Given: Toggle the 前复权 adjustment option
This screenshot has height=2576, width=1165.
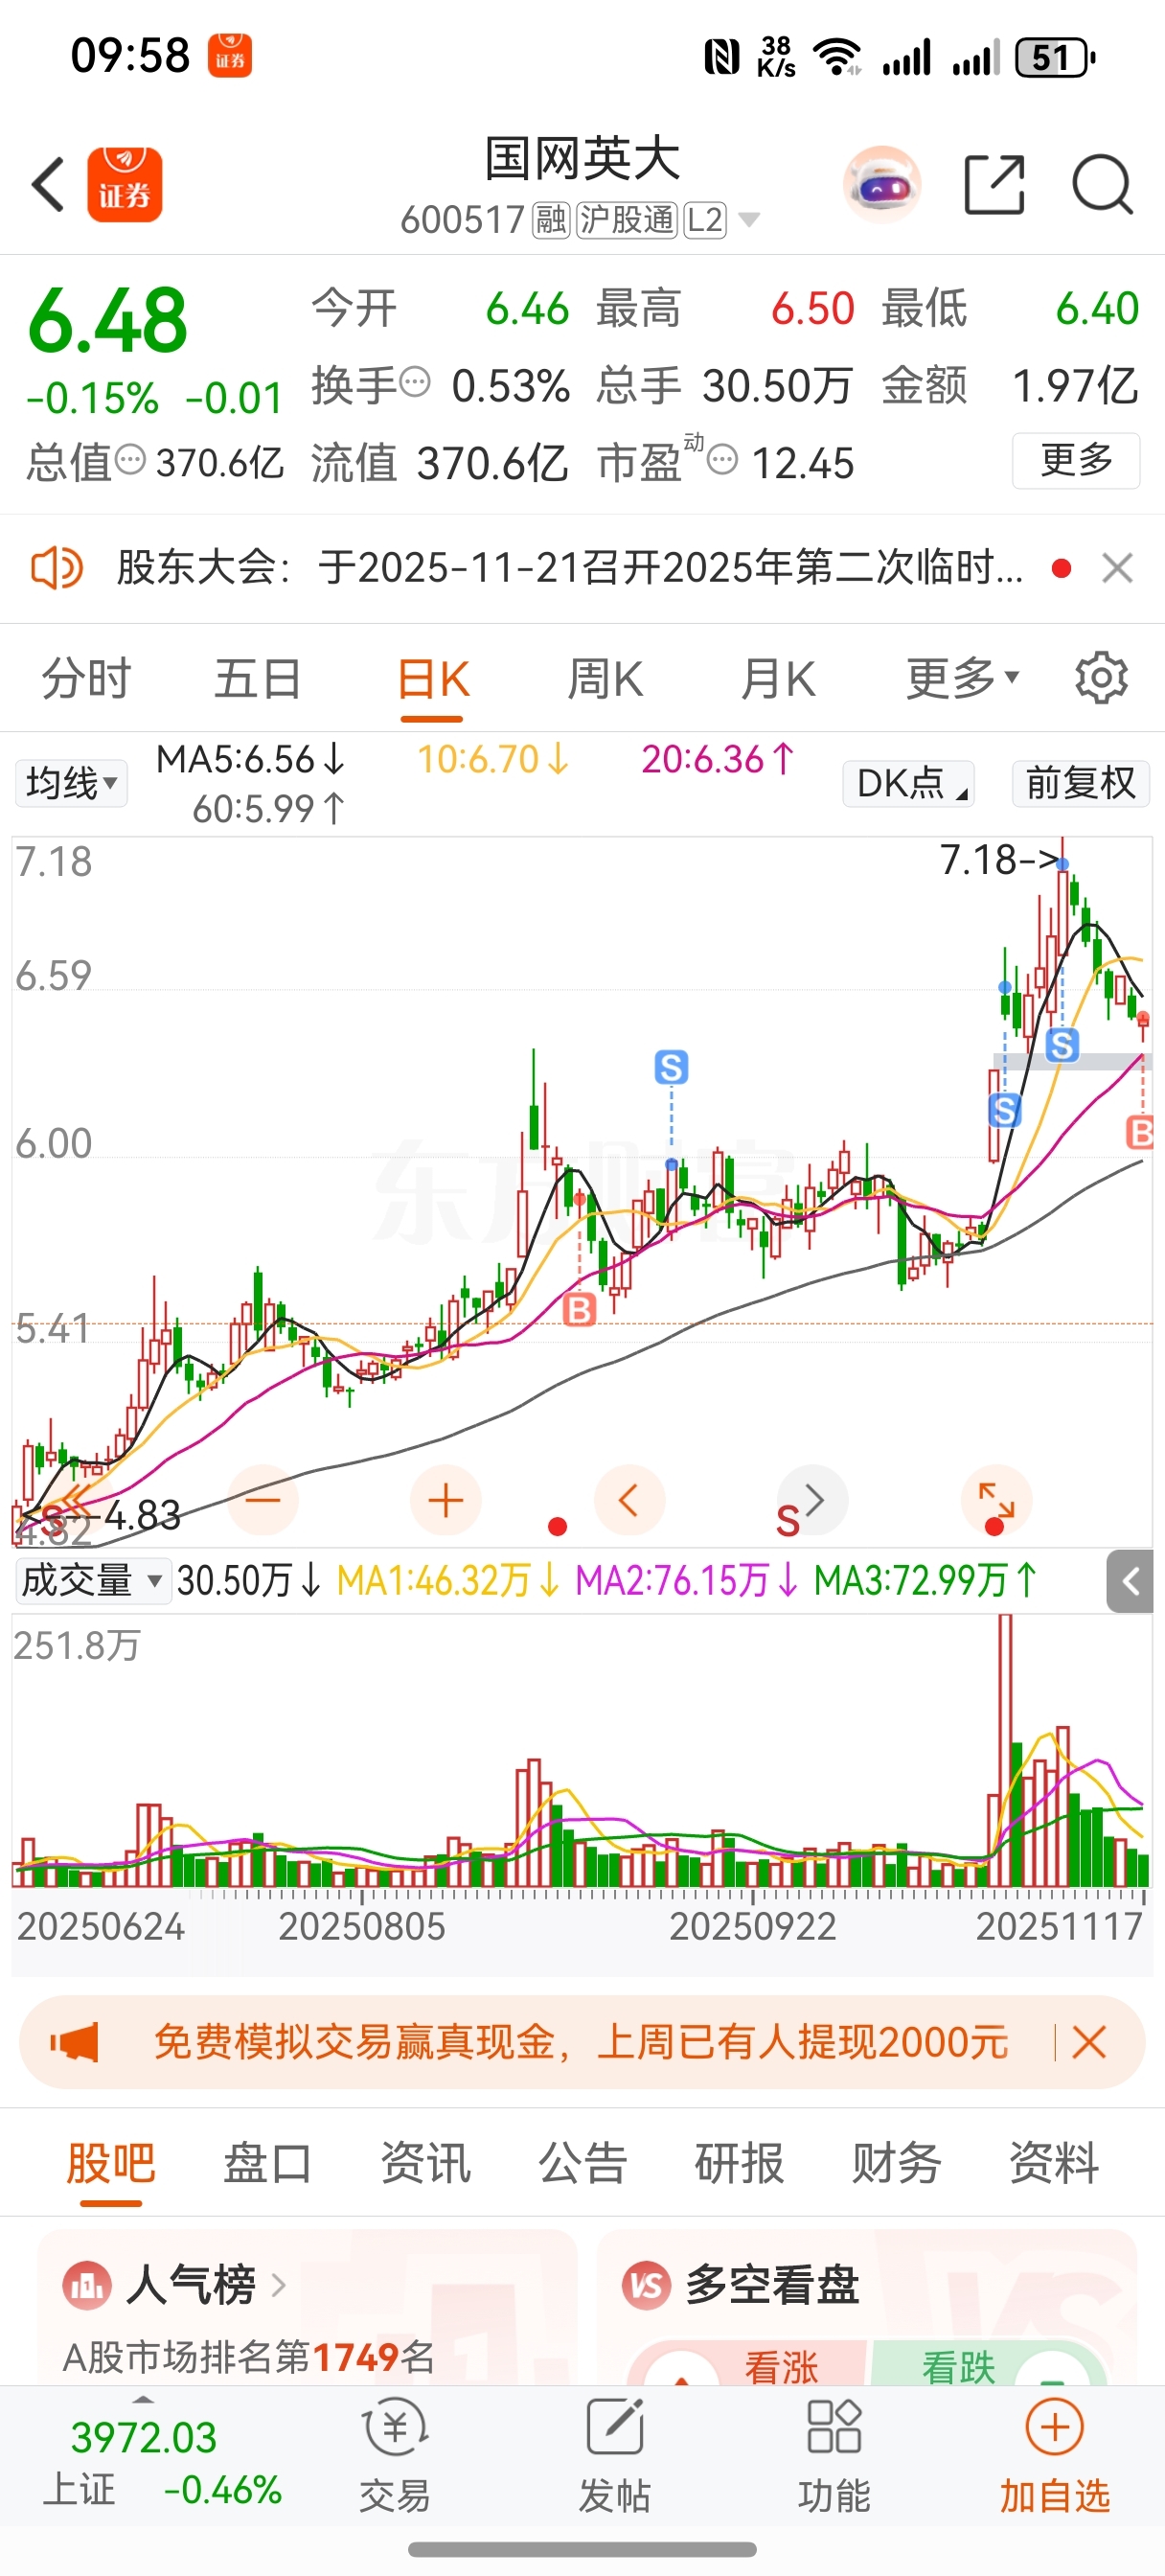Looking at the screenshot, I should pyautogui.click(x=1081, y=782).
